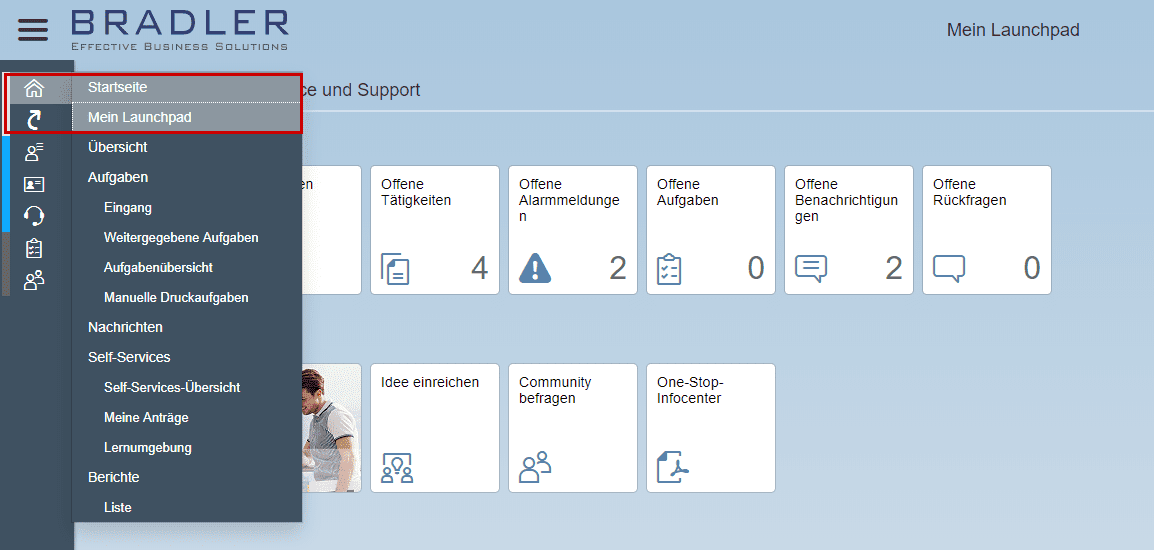Click the photo tile with the man
This screenshot has width=1154, height=550.
coord(331,428)
